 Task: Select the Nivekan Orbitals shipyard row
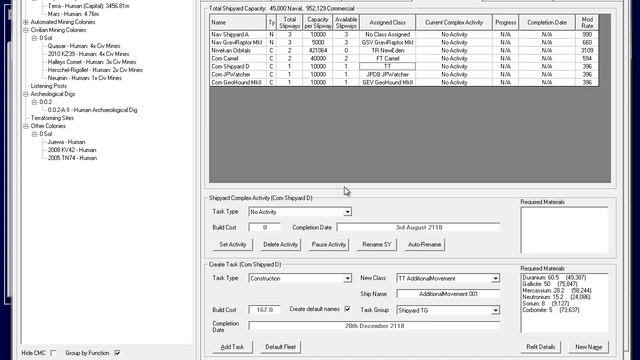point(404,51)
